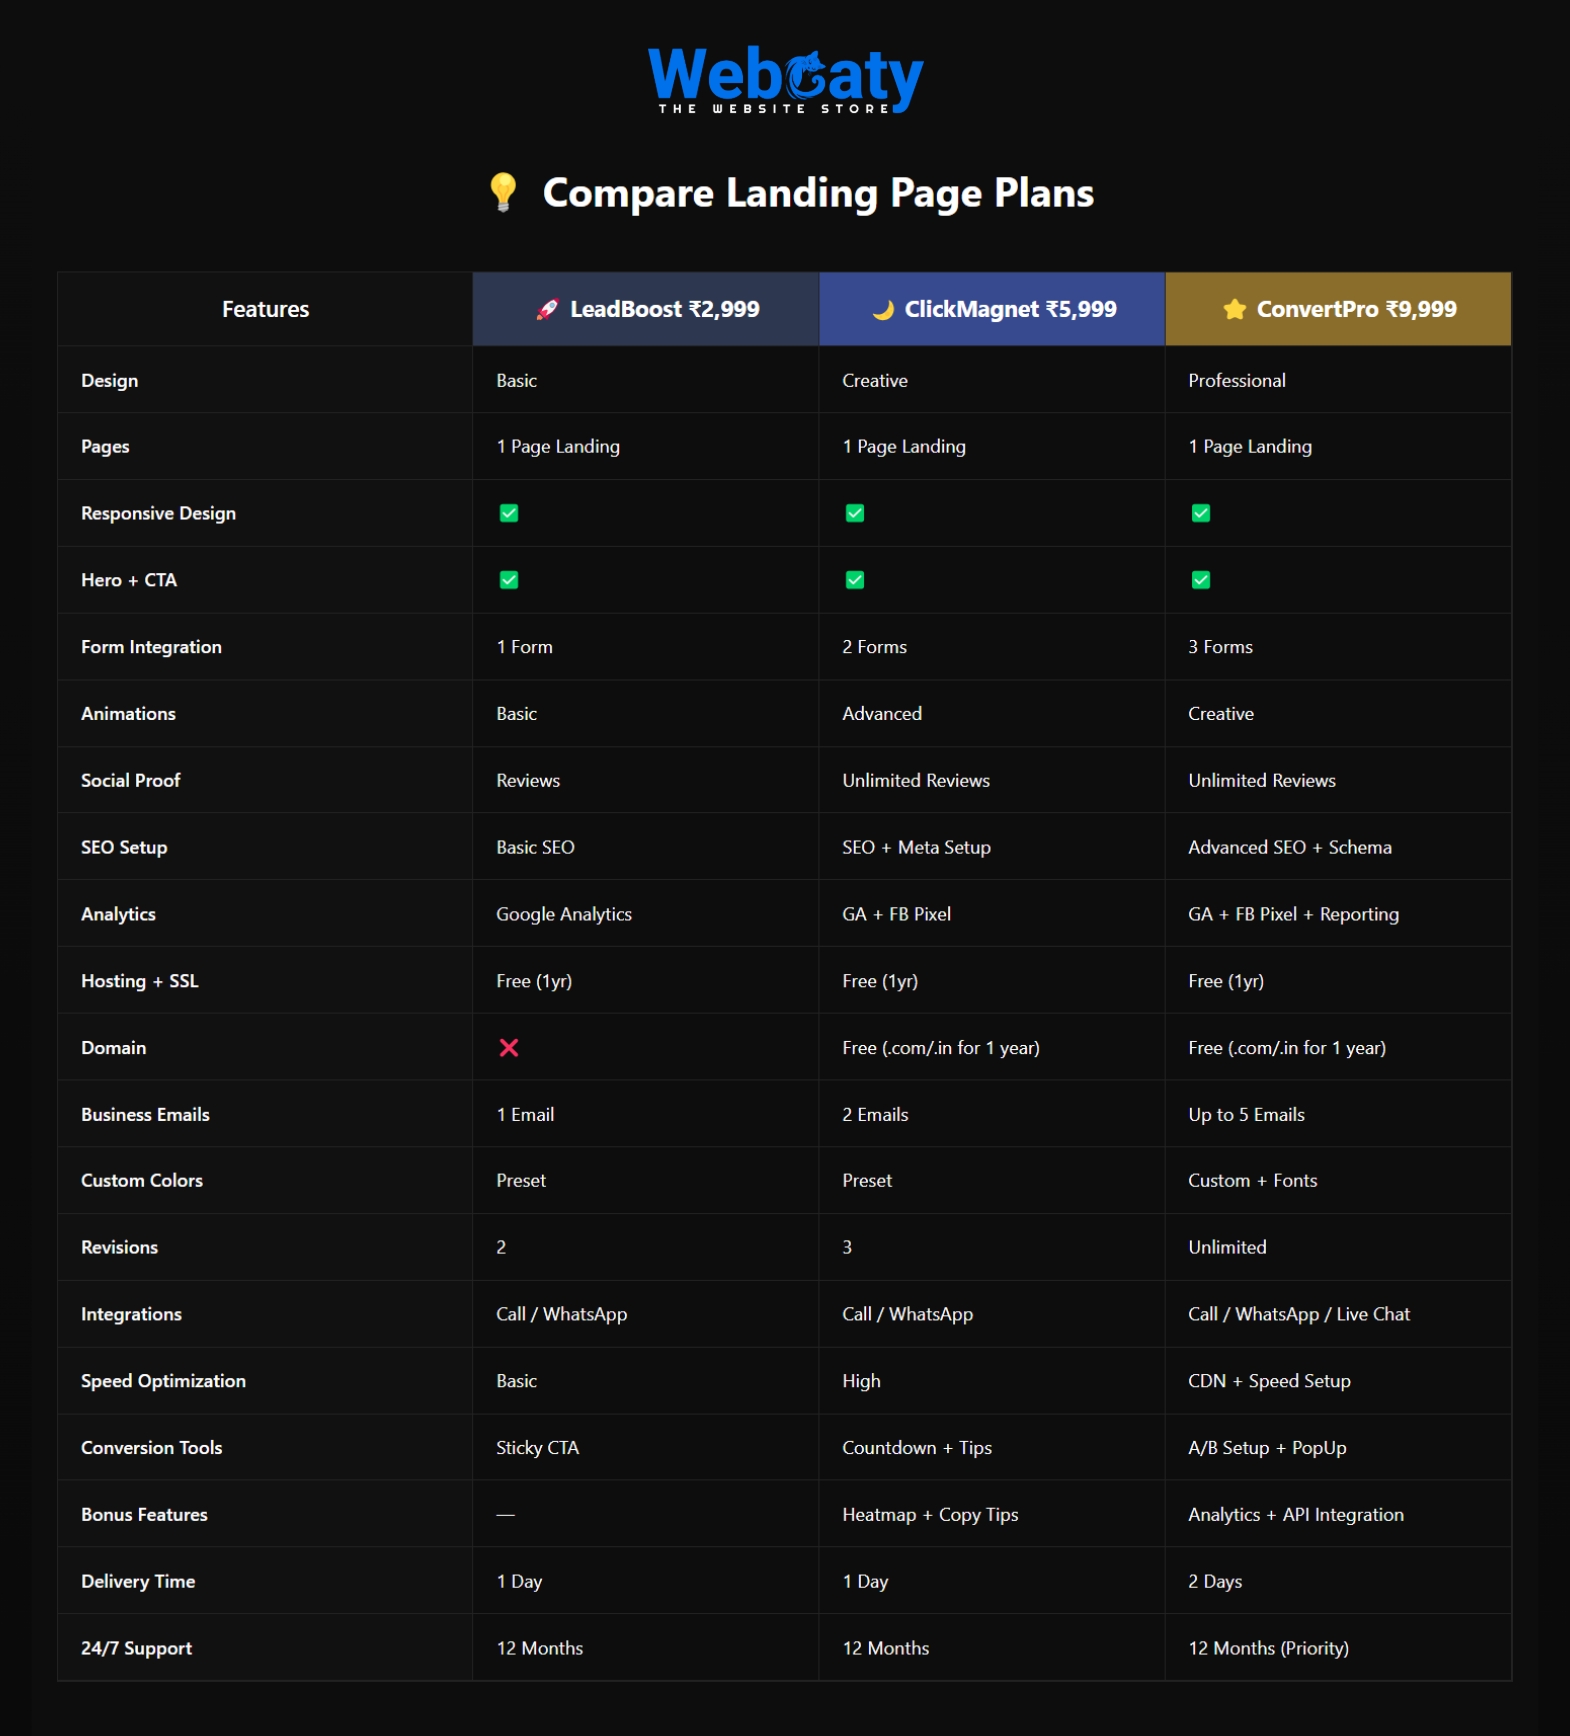Click ConvertPro's Analytics + API Integration cell

click(x=1295, y=1515)
